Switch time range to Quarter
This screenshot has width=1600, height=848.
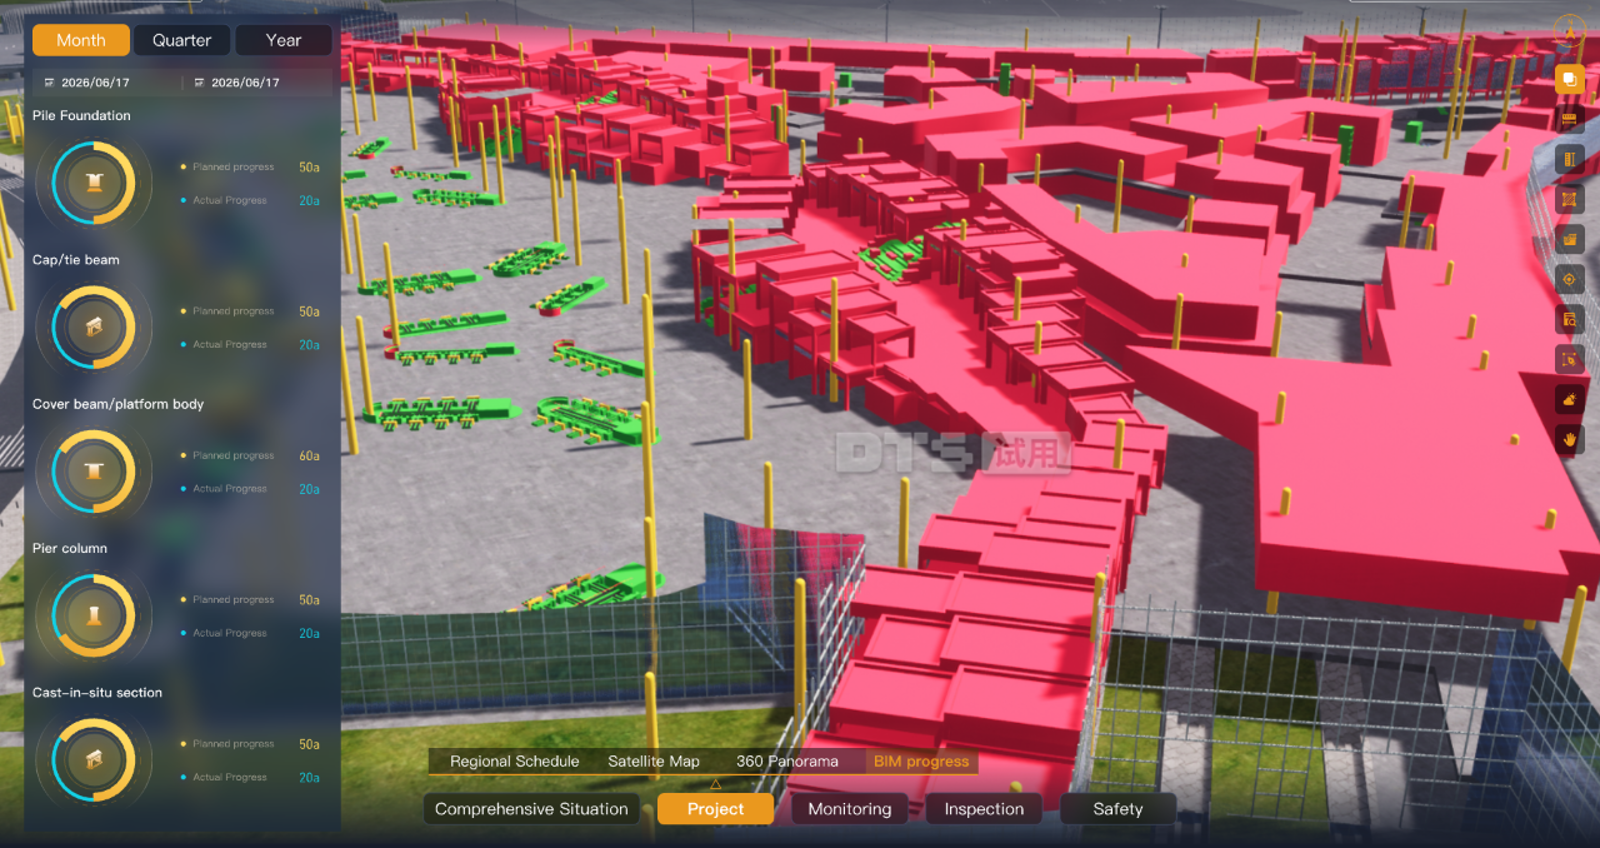182,41
